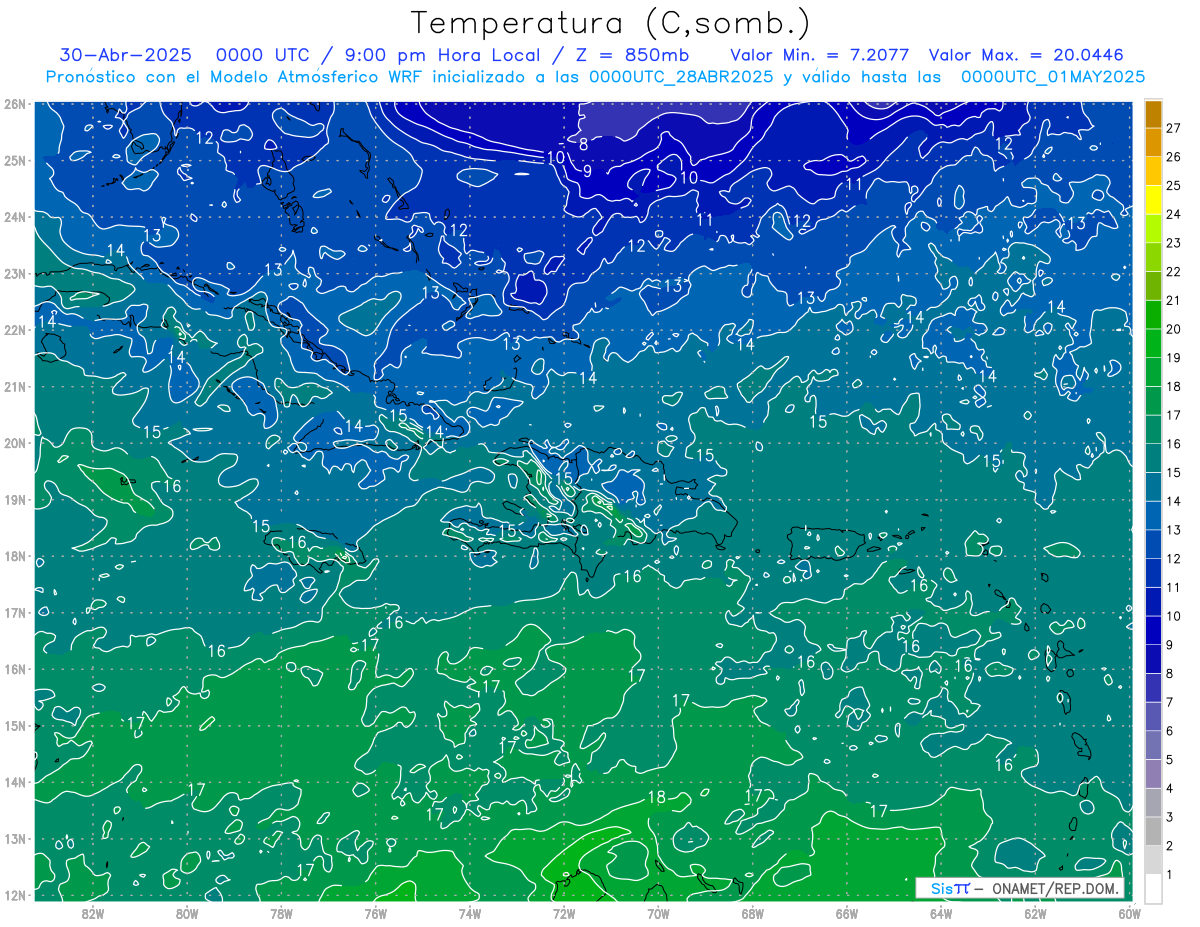Click the color bar segment between 9 and 10

pos(1153,630)
